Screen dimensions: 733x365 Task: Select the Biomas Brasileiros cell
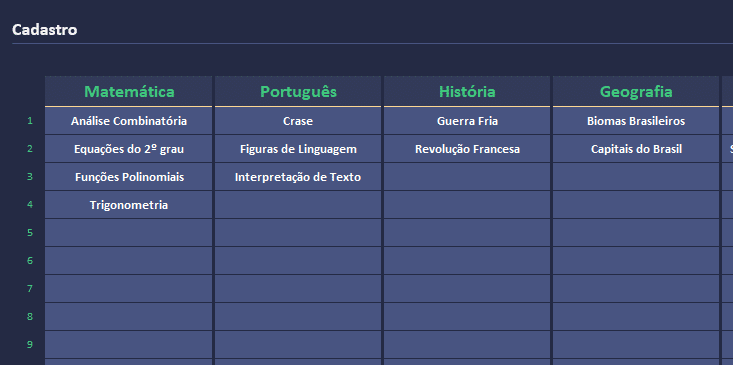pyautogui.click(x=636, y=121)
